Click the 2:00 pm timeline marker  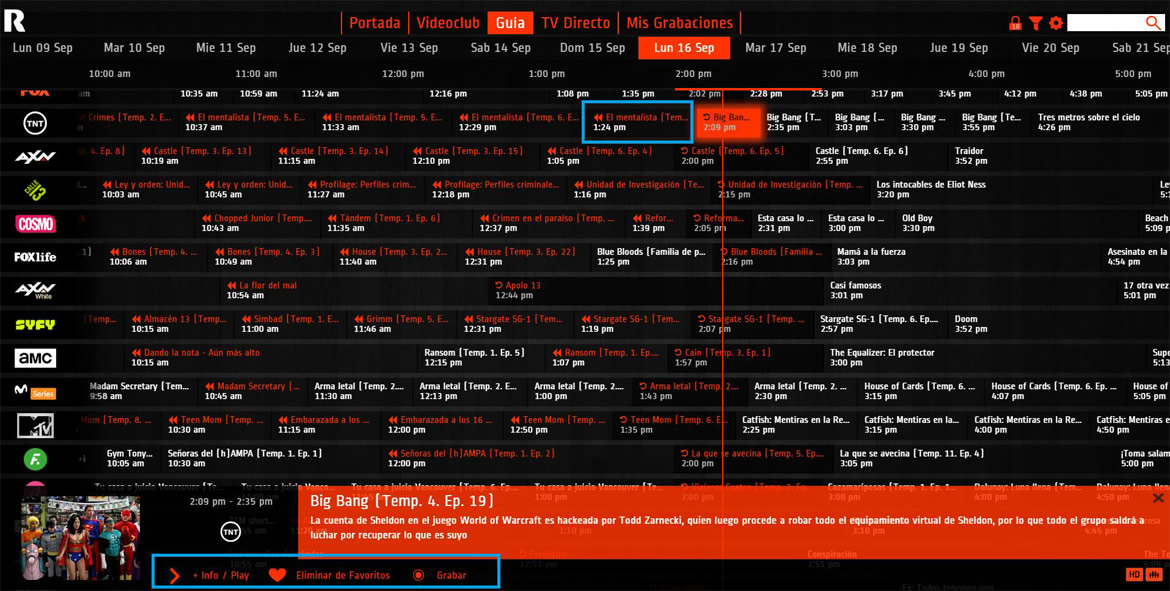pyautogui.click(x=694, y=74)
